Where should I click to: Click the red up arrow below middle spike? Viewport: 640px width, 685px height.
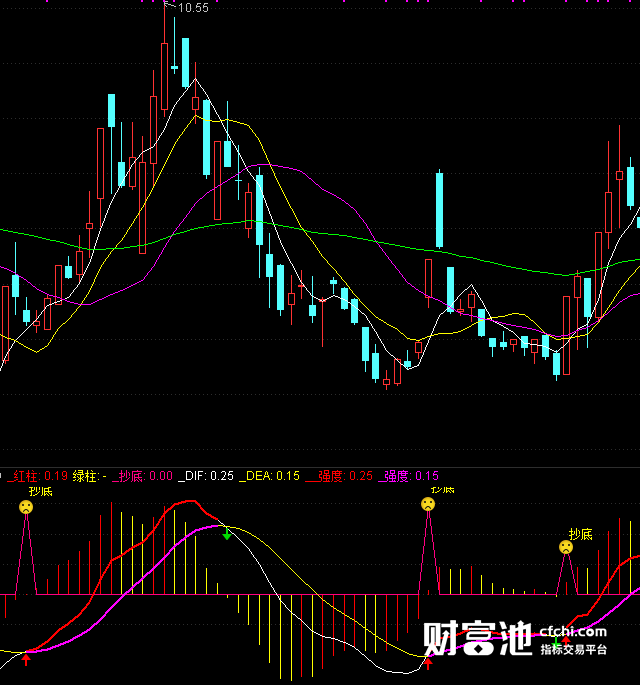tap(428, 664)
